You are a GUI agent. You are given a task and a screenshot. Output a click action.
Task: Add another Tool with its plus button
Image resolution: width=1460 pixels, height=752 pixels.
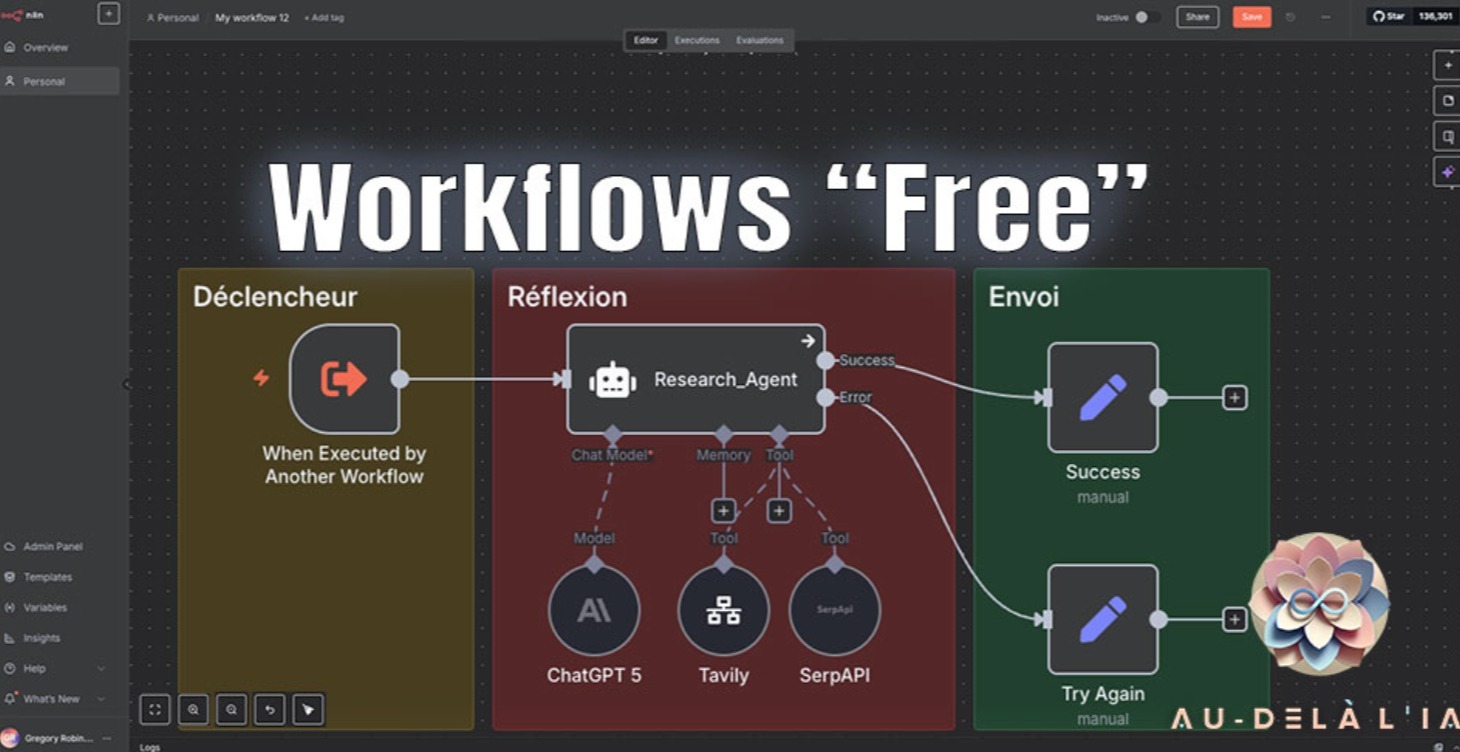(x=779, y=511)
